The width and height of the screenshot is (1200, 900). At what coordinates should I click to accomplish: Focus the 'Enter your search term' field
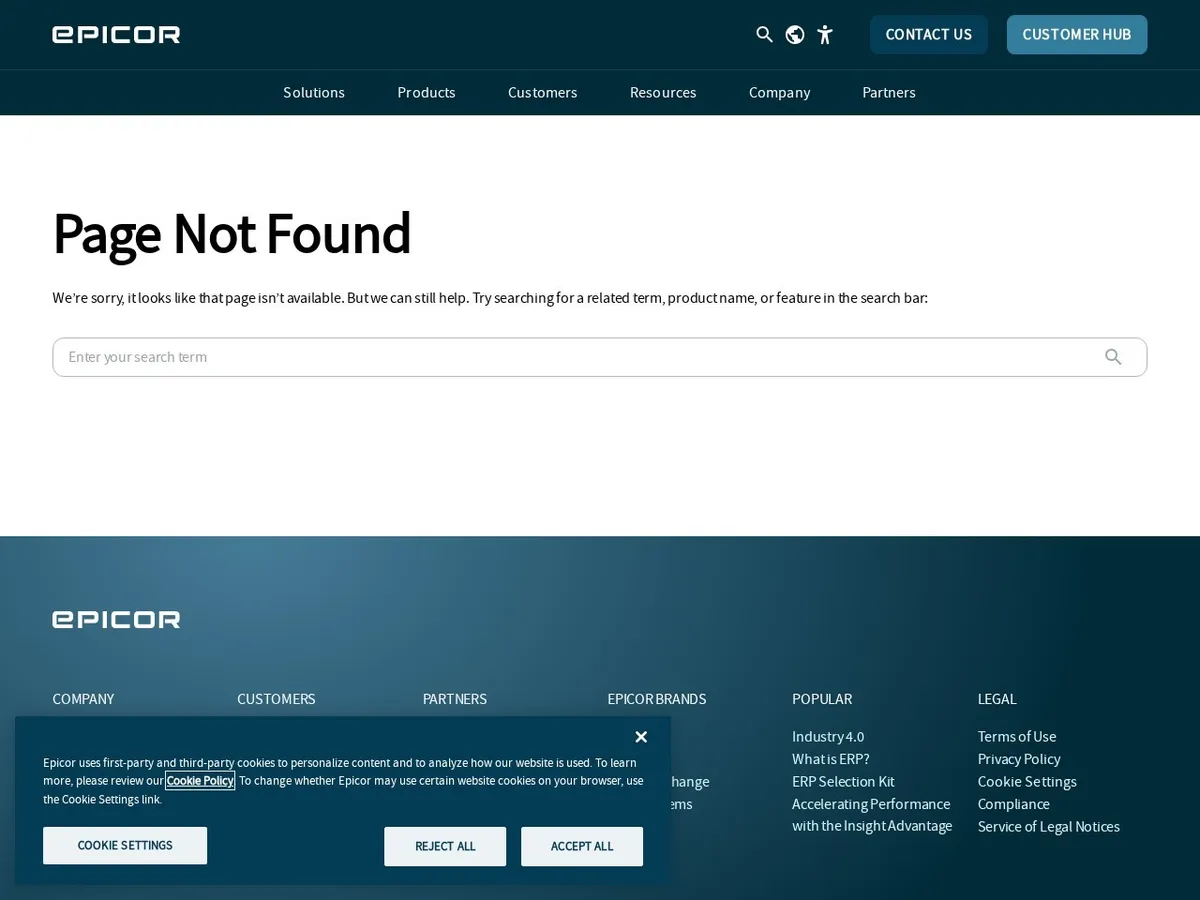(600, 357)
